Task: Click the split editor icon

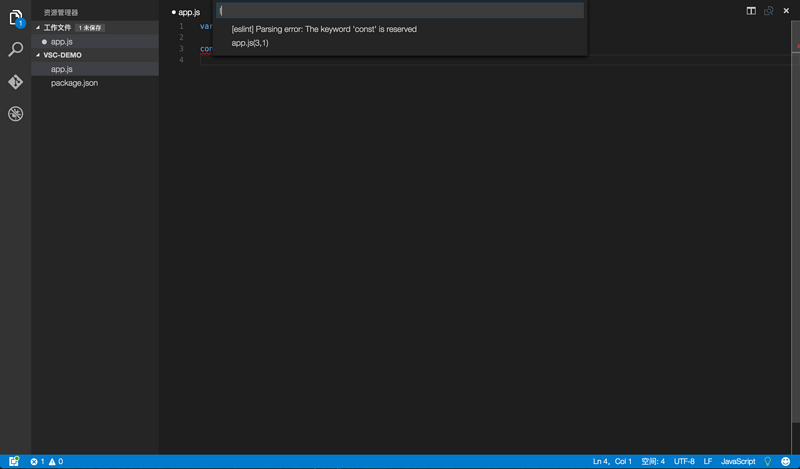Action: 751,11
